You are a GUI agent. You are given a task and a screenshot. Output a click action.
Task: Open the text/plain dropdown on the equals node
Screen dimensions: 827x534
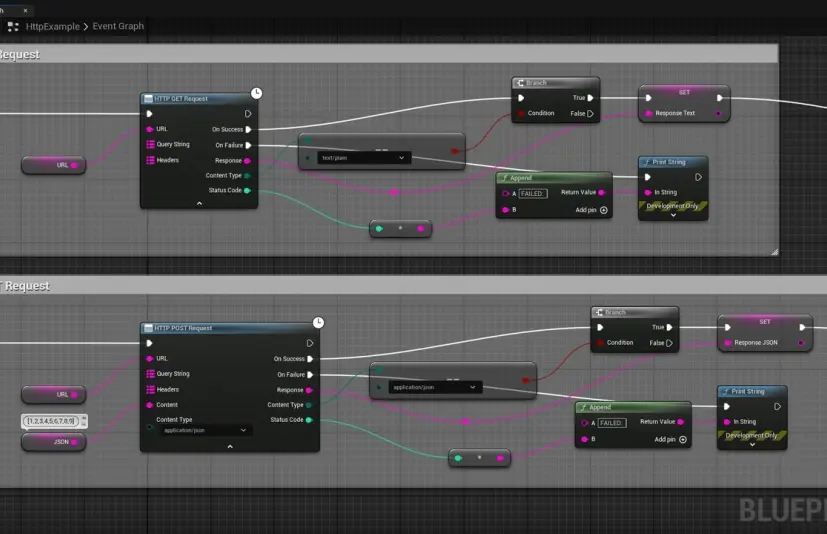[x=363, y=158]
